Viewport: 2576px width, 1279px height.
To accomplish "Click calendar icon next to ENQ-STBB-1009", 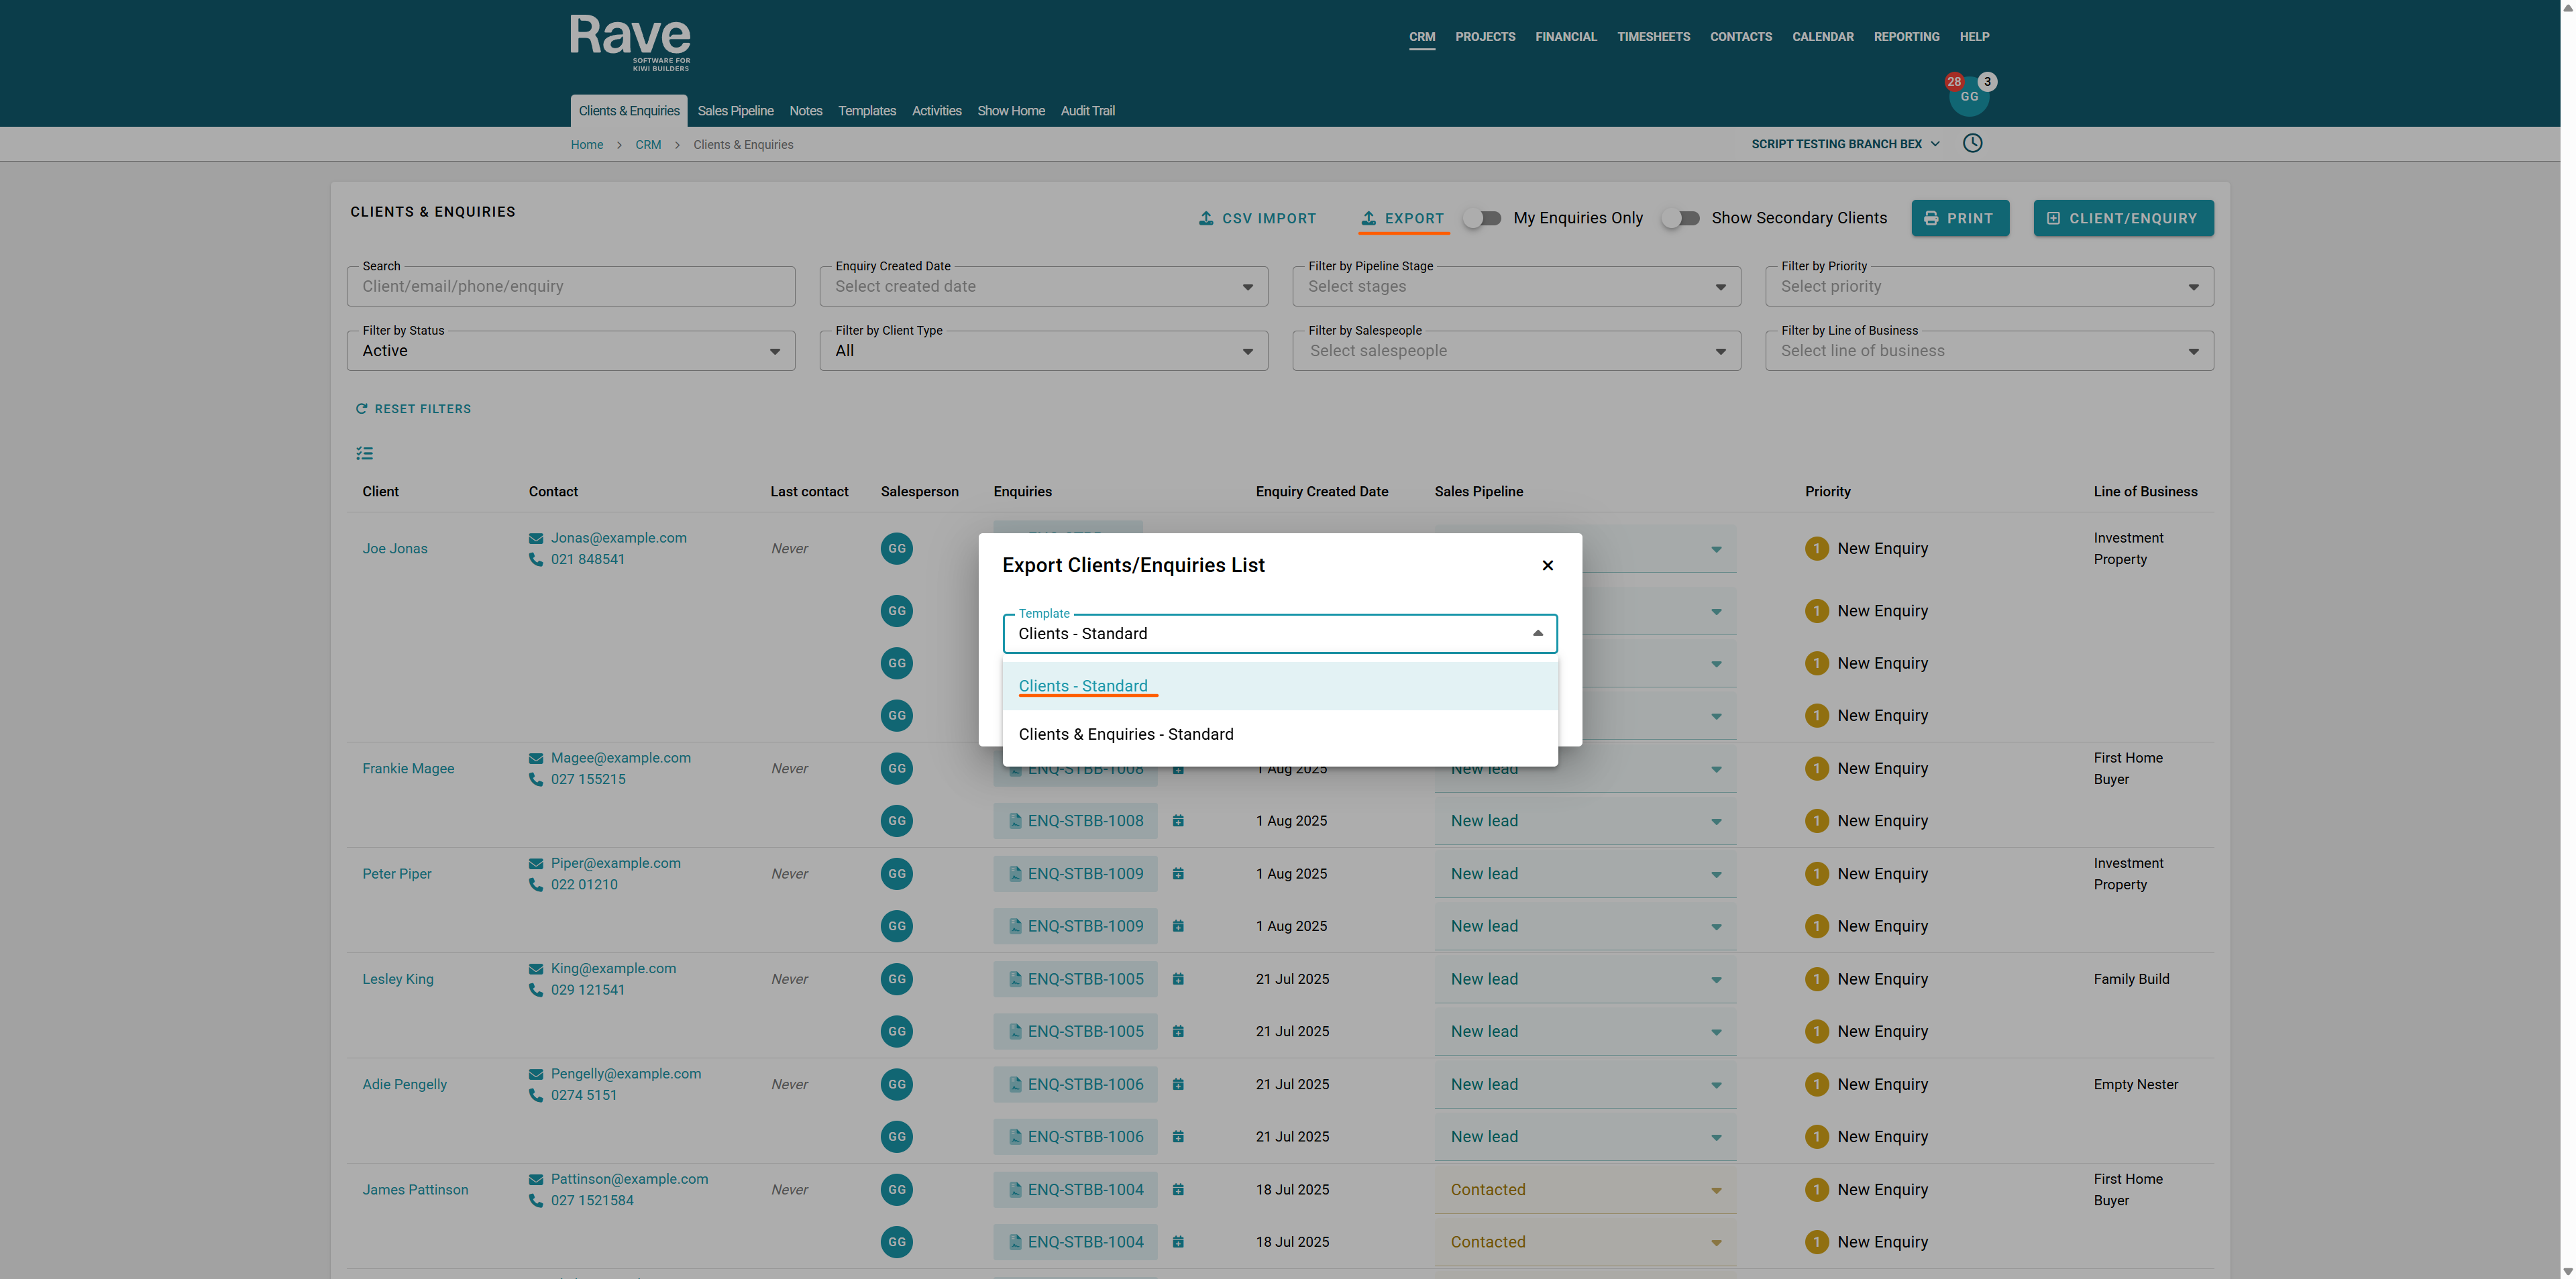I will pyautogui.click(x=1178, y=874).
